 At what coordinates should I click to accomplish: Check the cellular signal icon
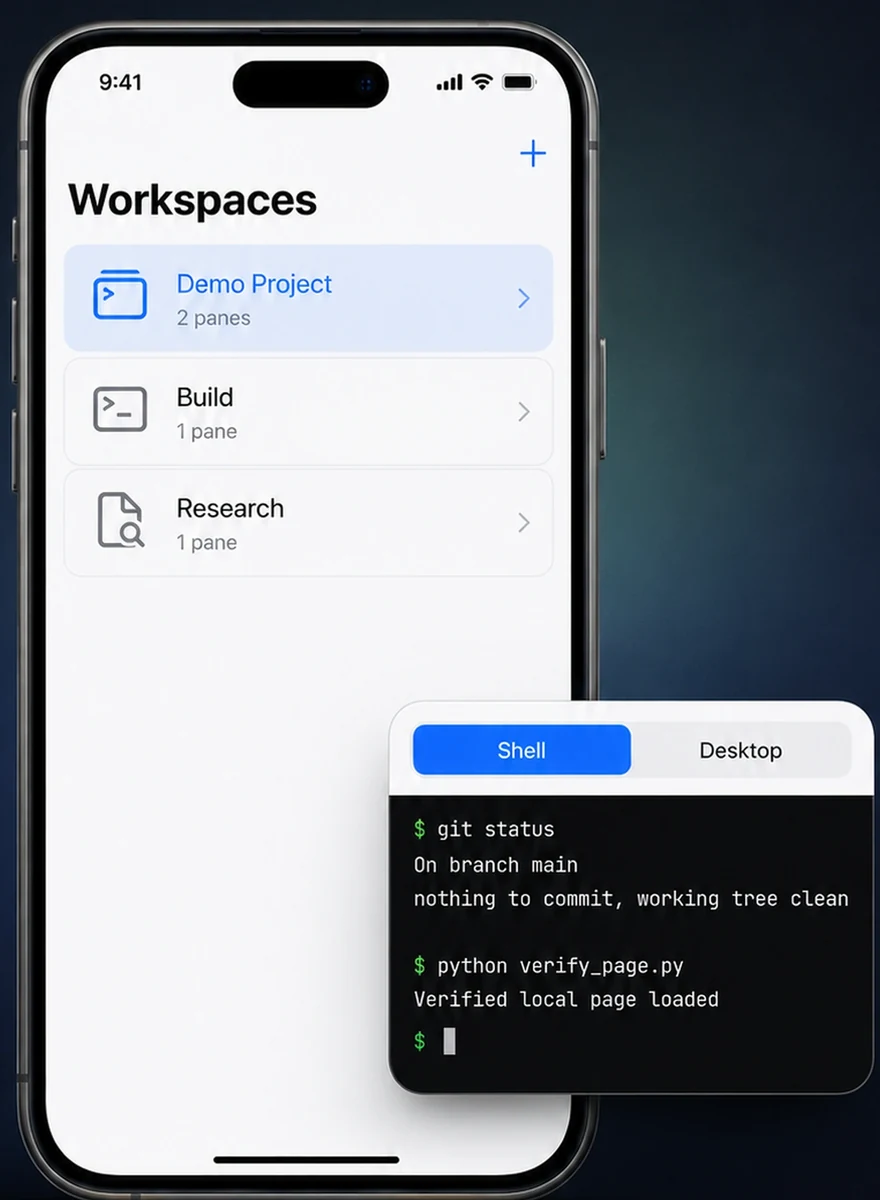(x=450, y=83)
